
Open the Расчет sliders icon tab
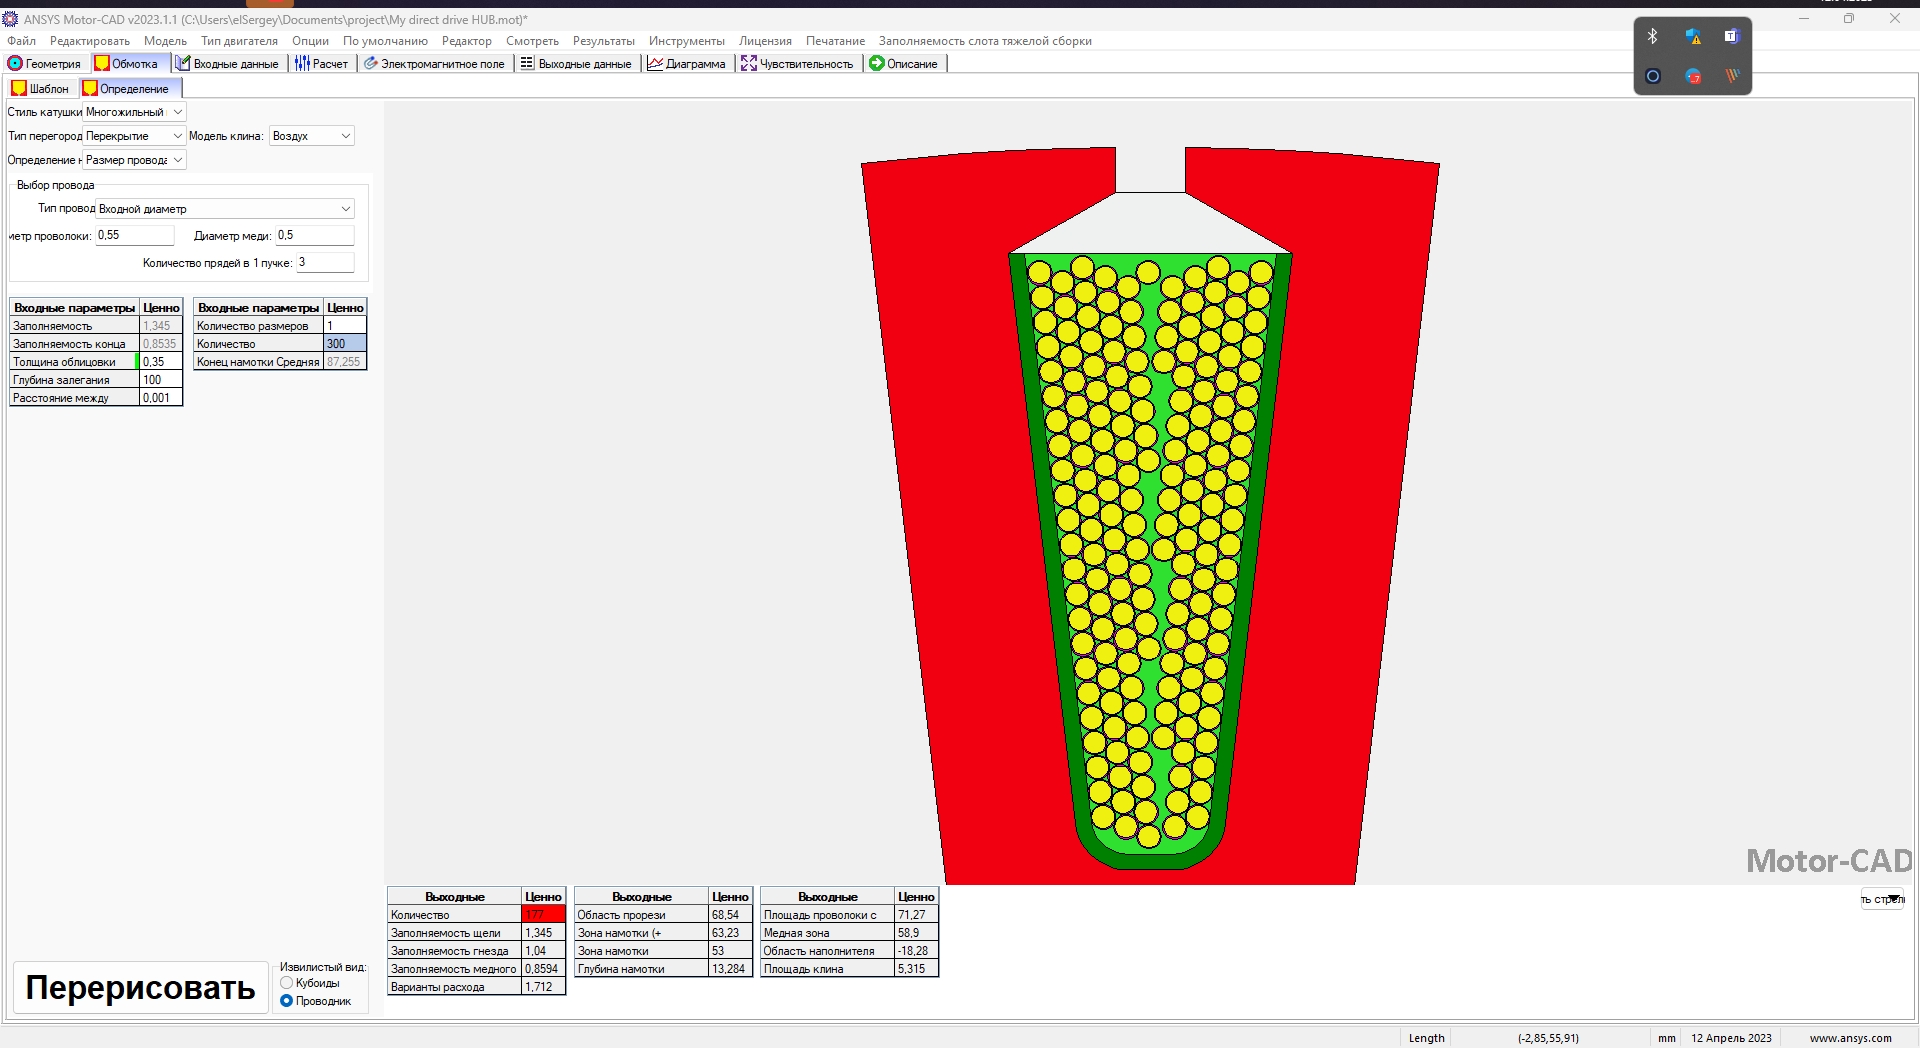302,63
